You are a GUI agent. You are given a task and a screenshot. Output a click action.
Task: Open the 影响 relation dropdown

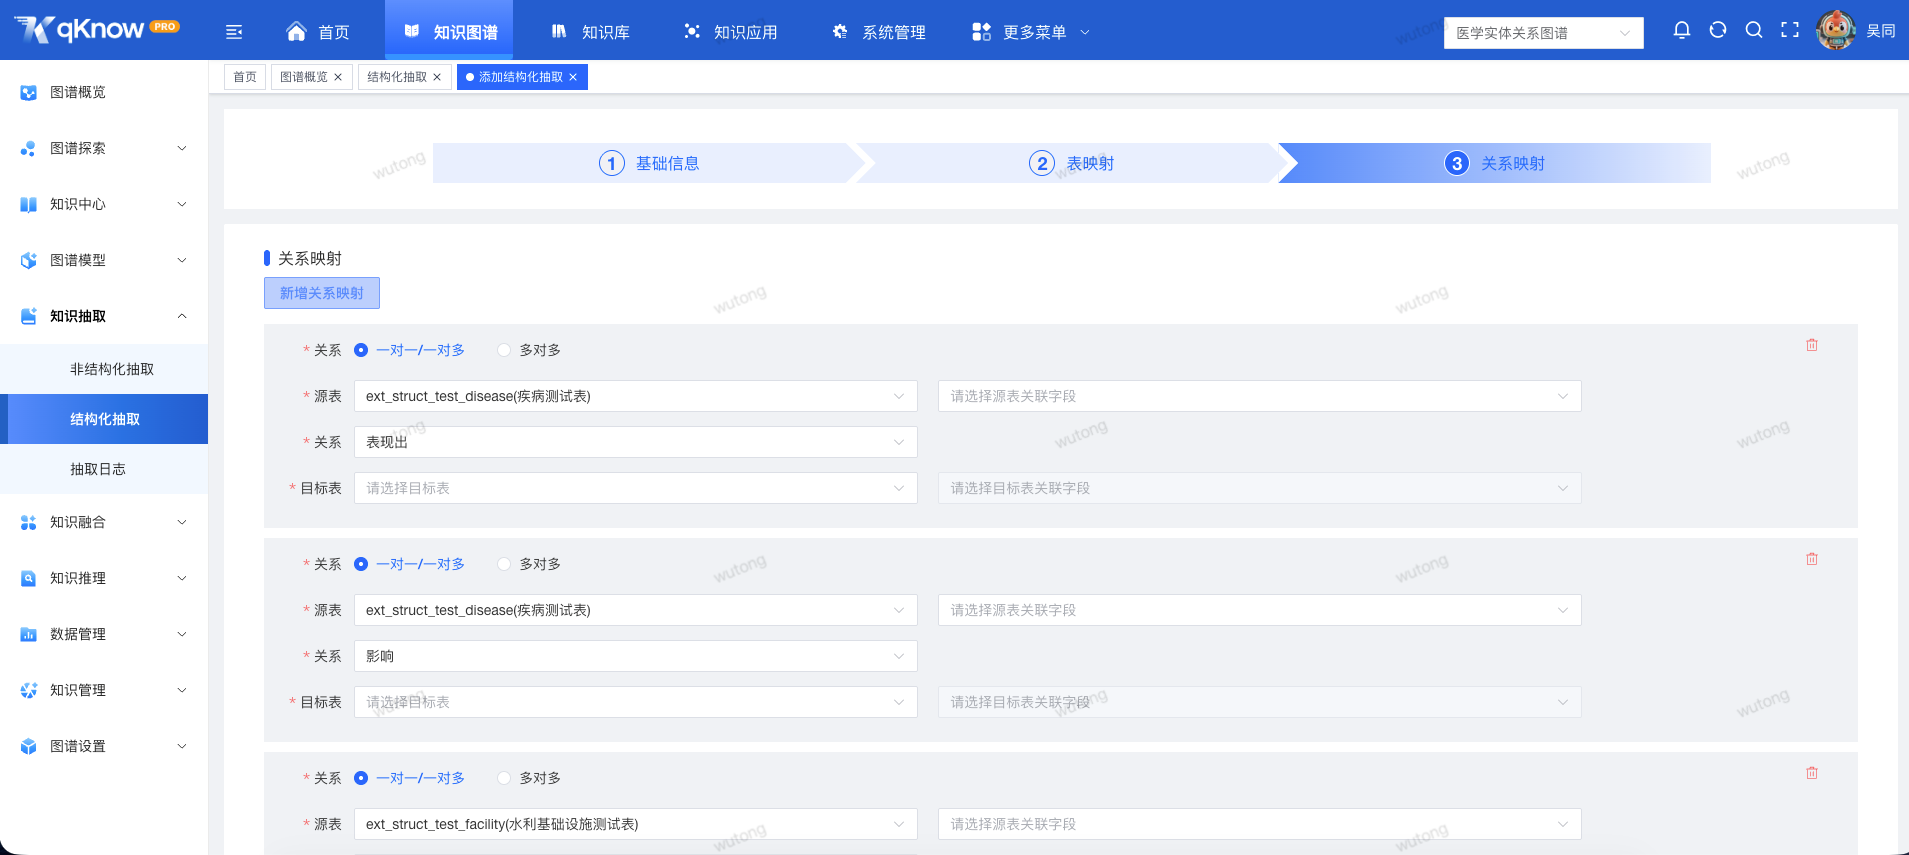point(635,656)
